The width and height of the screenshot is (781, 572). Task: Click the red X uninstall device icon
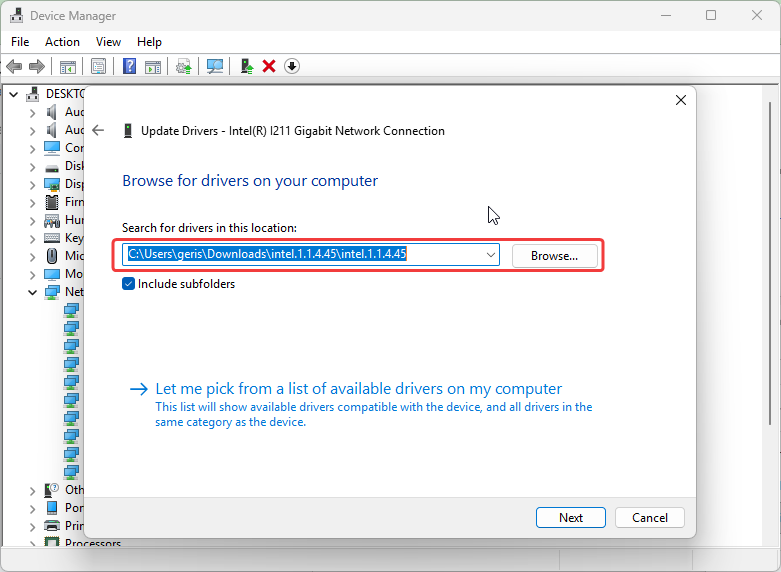click(x=269, y=66)
